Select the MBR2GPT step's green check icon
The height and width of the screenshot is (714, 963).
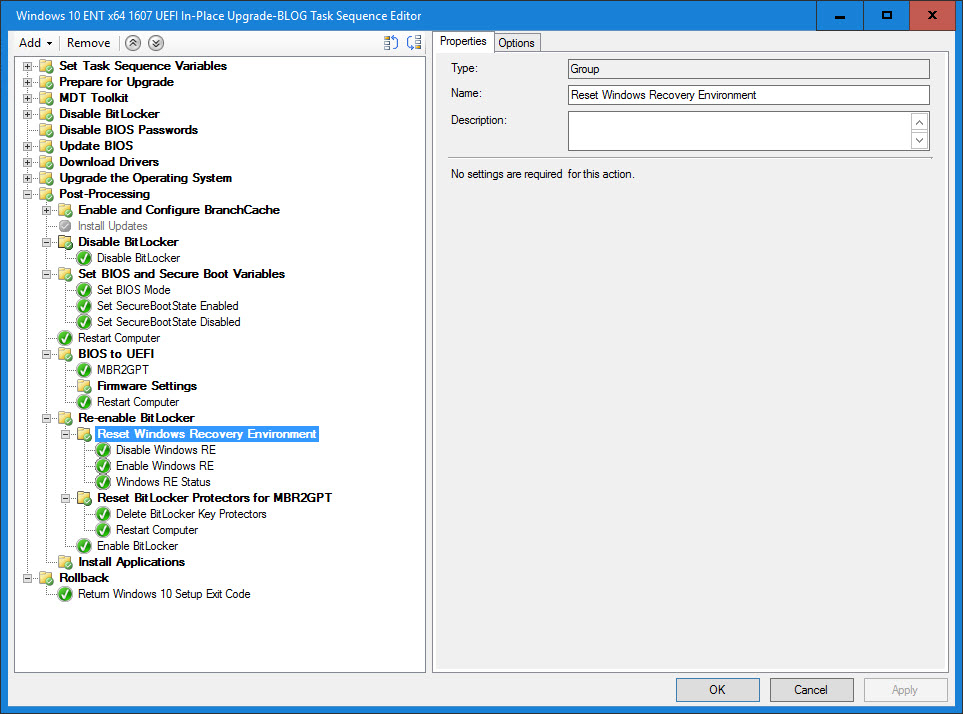point(85,370)
